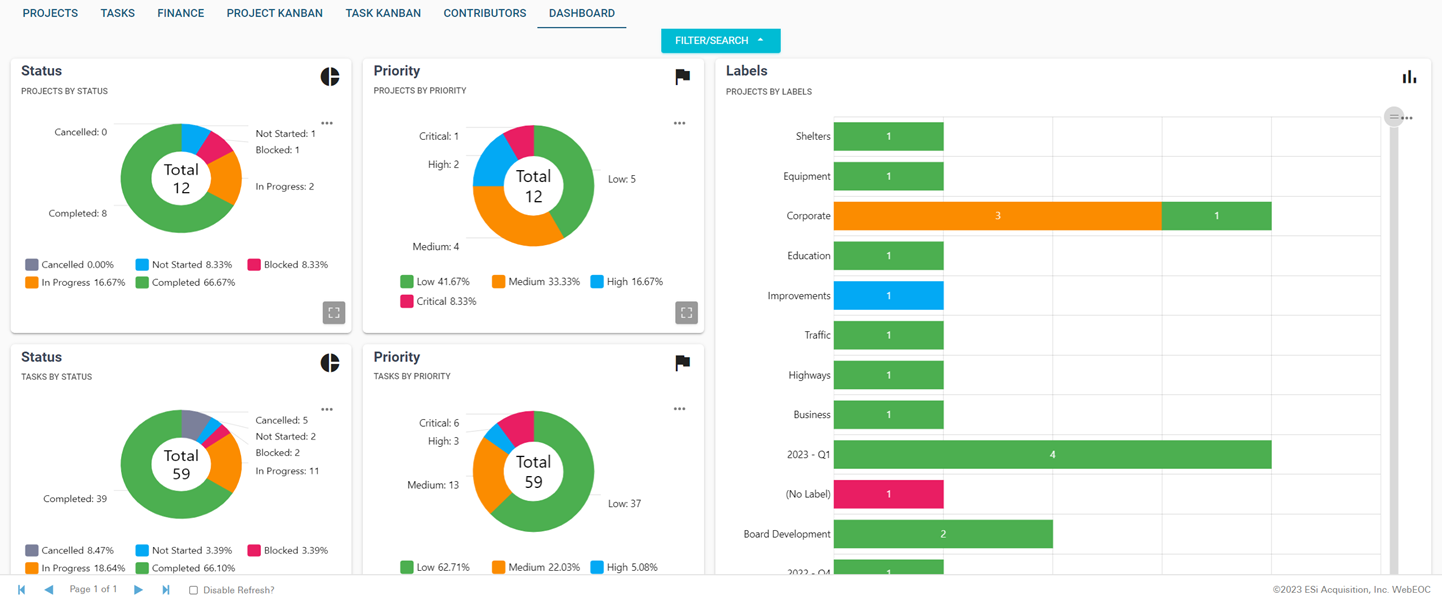Expand Projects Priority chart to fullscreen
Screen dimensions: 1442x604
[686, 312]
